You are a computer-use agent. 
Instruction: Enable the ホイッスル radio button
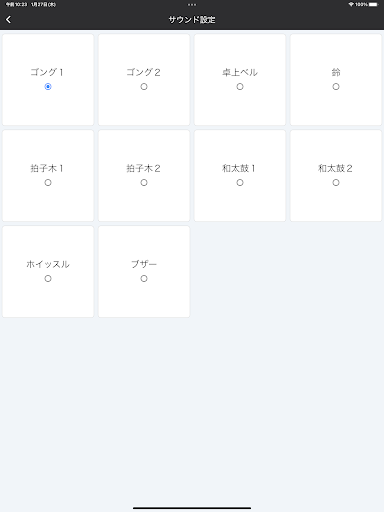(48, 279)
